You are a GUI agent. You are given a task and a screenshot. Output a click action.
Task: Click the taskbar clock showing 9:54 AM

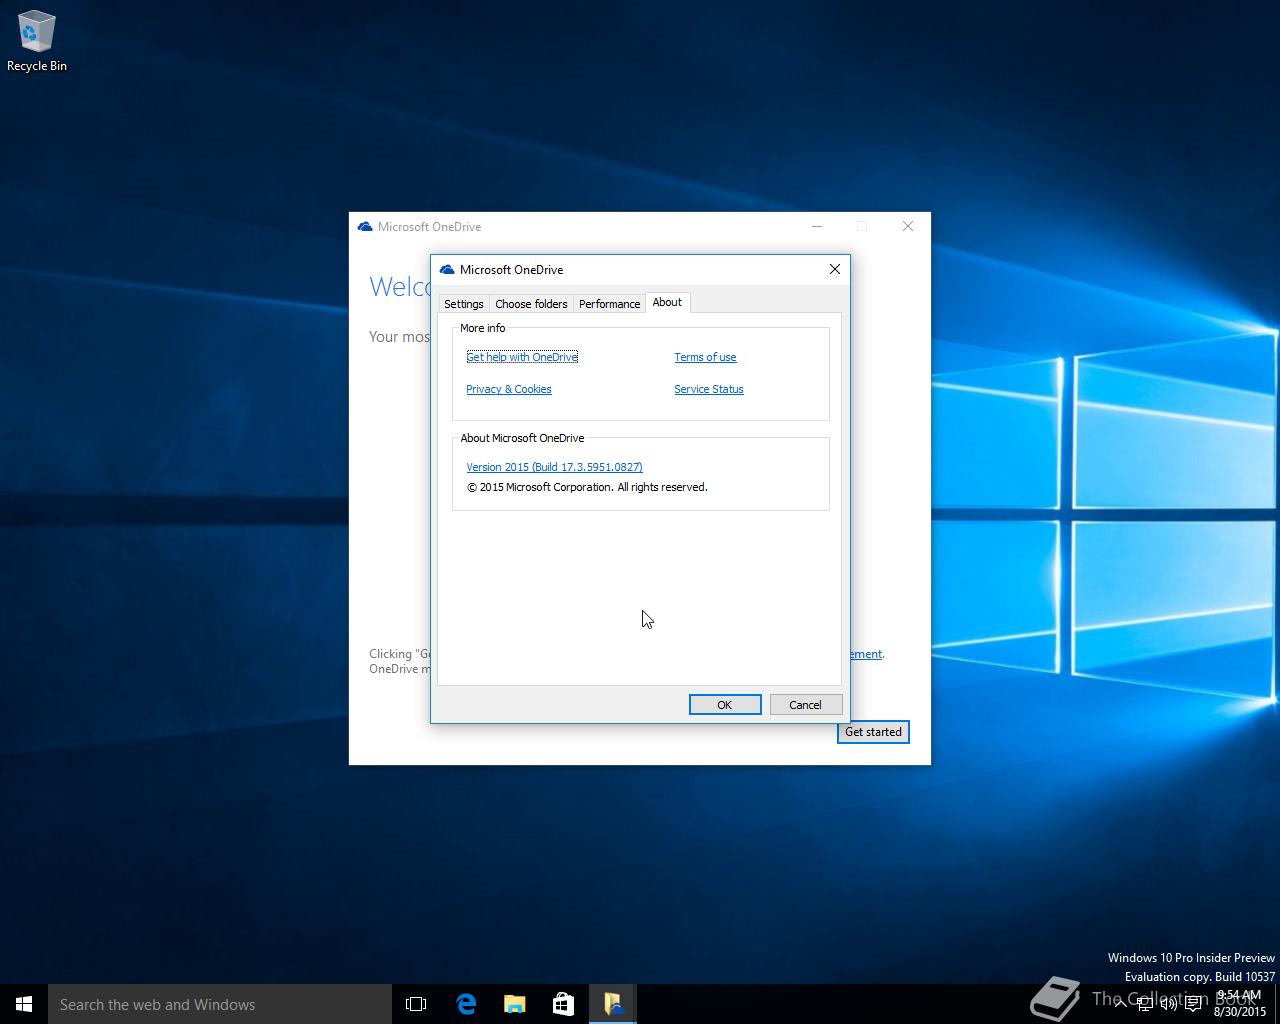1240,1004
